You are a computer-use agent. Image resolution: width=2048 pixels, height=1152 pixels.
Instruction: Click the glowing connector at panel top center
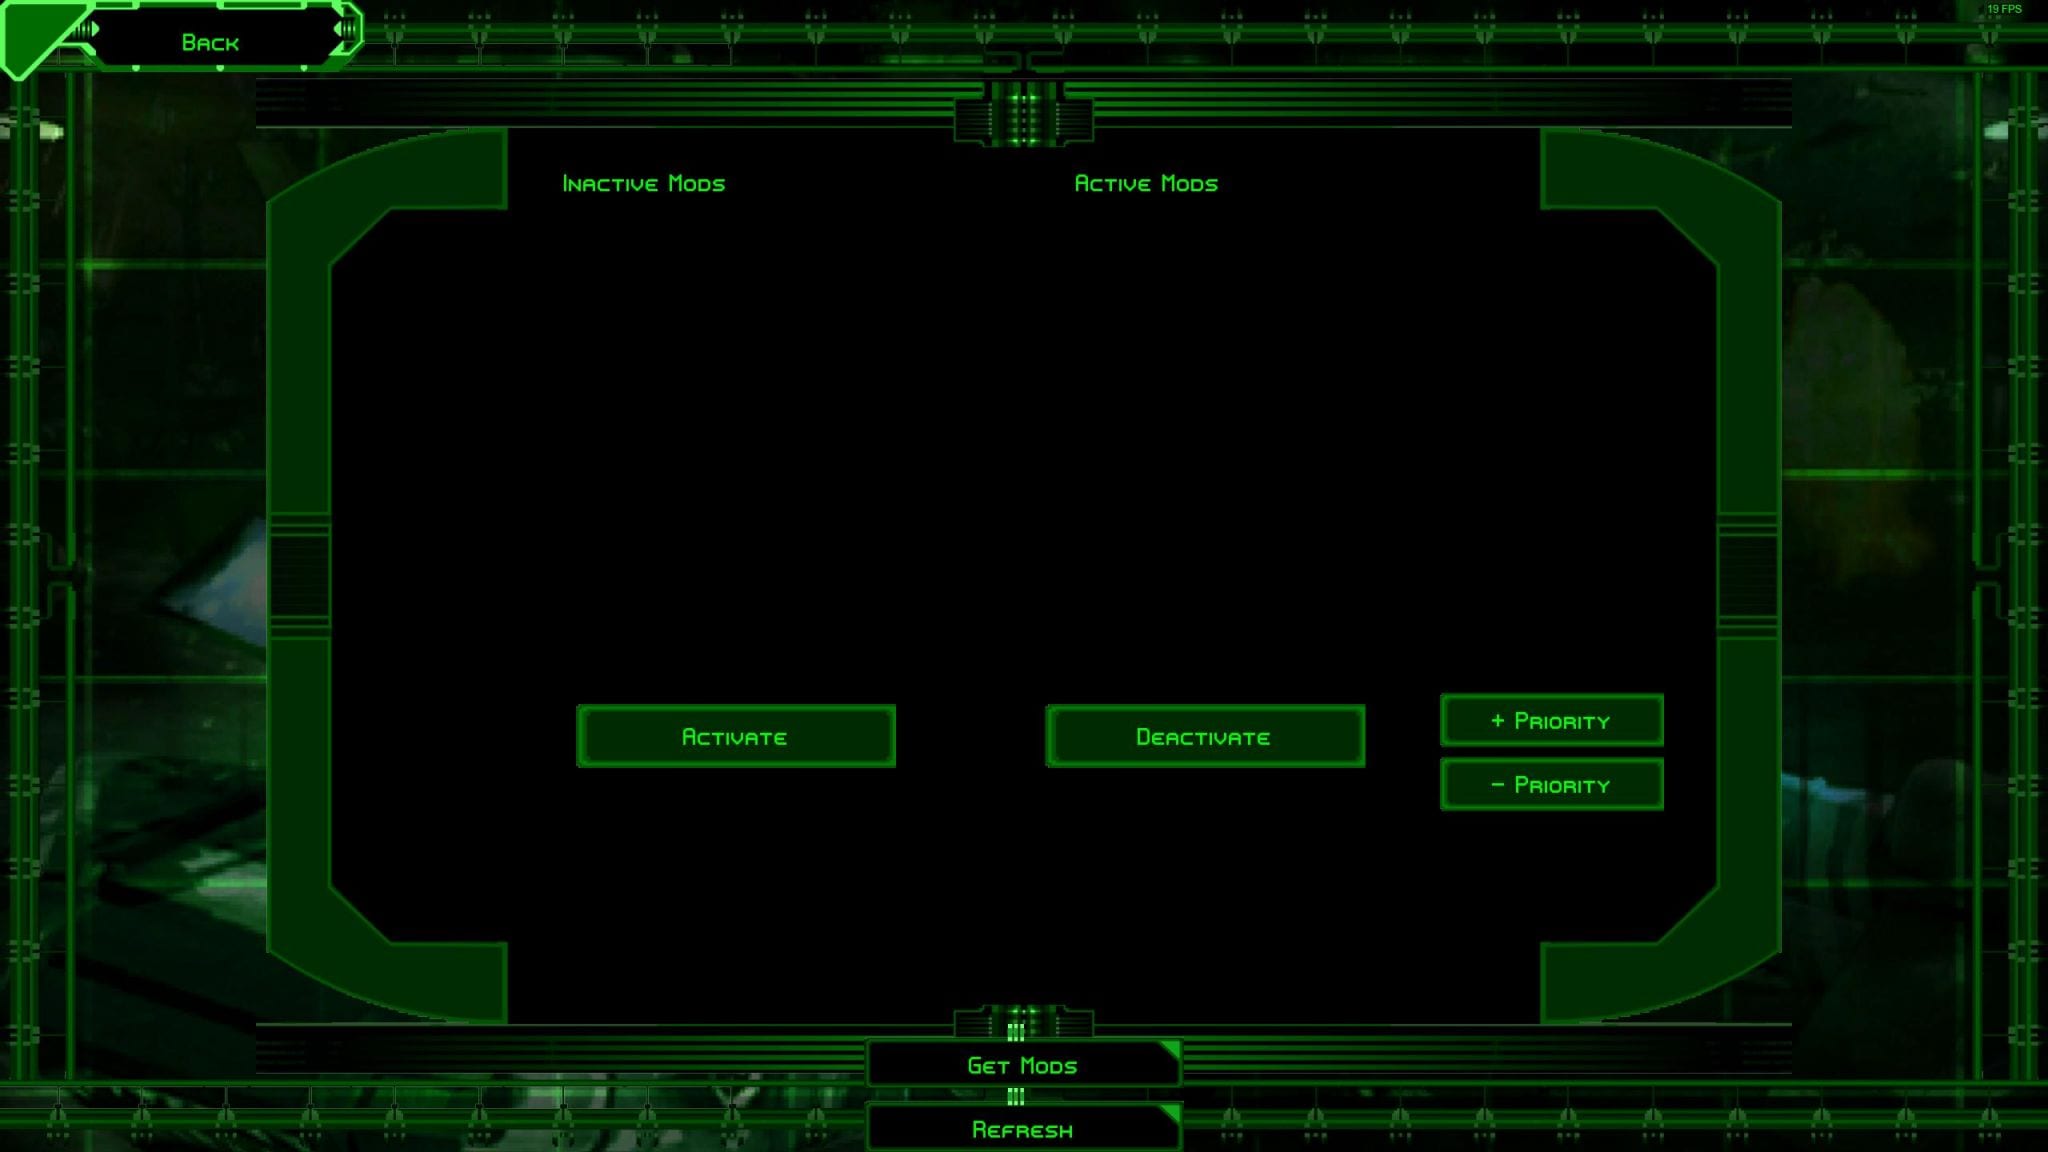click(x=1023, y=113)
